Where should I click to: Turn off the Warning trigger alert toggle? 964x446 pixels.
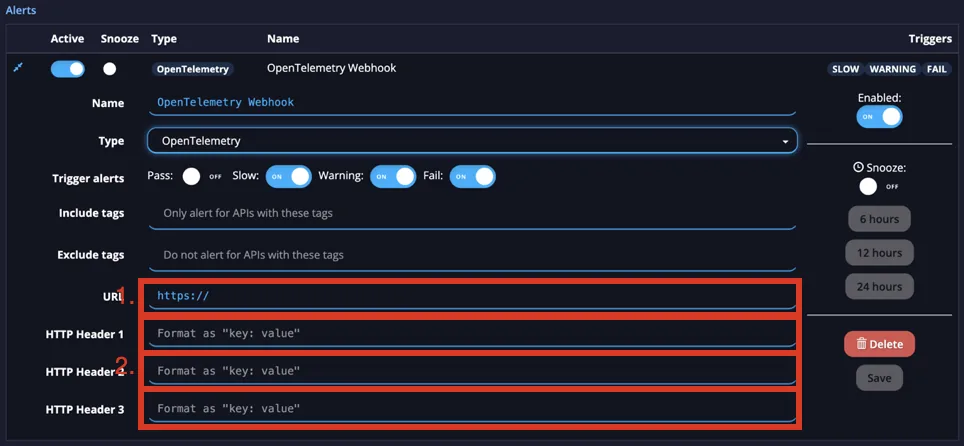click(x=393, y=176)
